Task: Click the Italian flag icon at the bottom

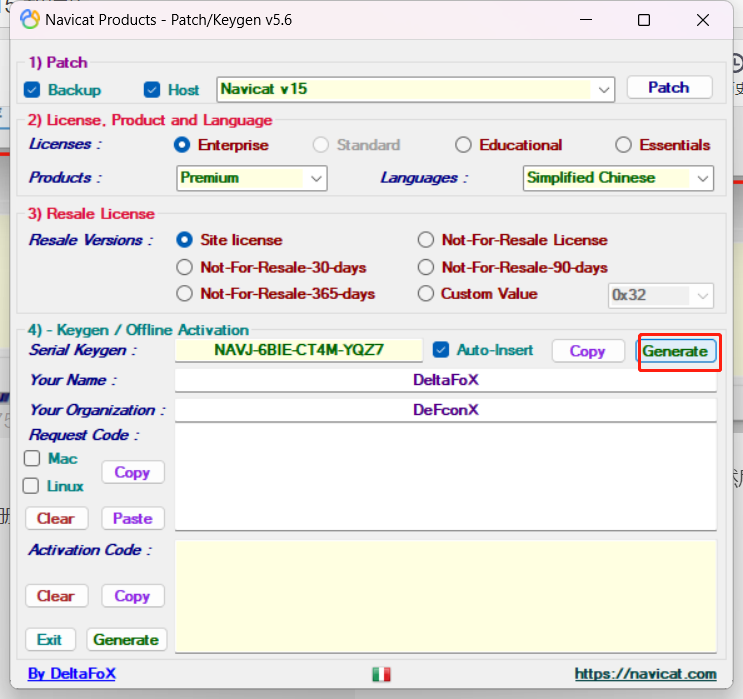Action: (x=380, y=674)
